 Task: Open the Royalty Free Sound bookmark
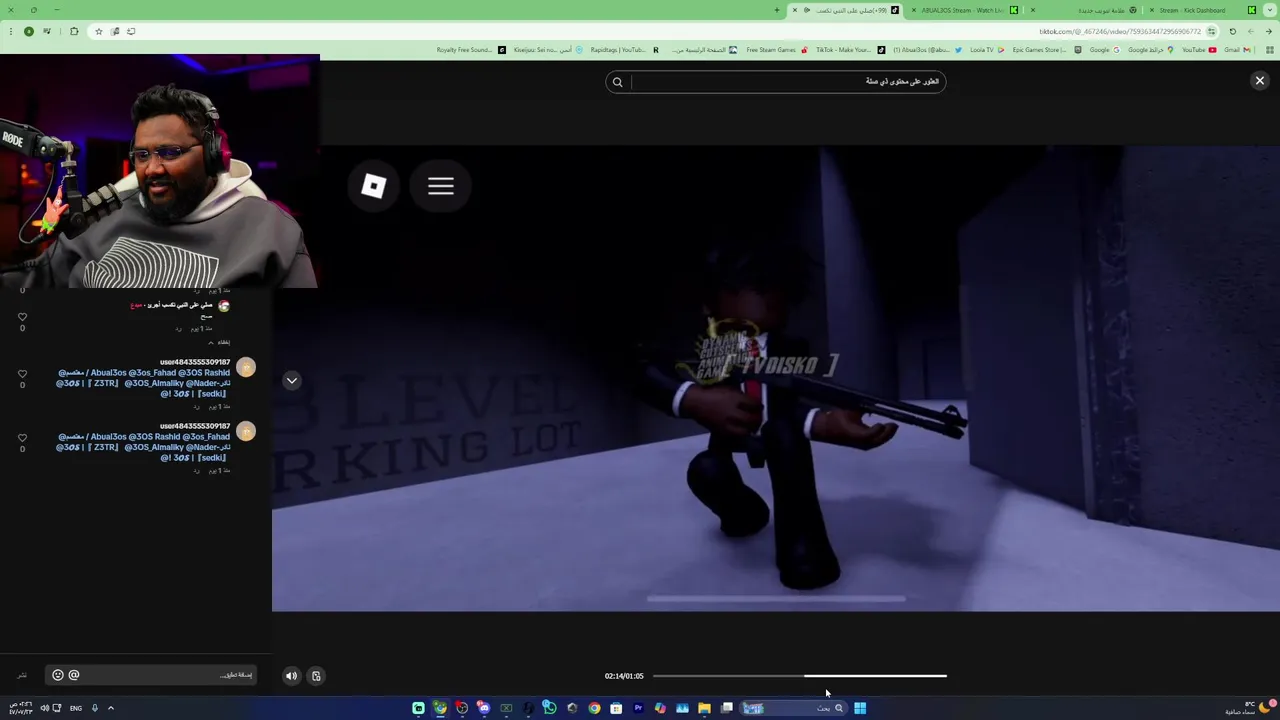tap(470, 50)
